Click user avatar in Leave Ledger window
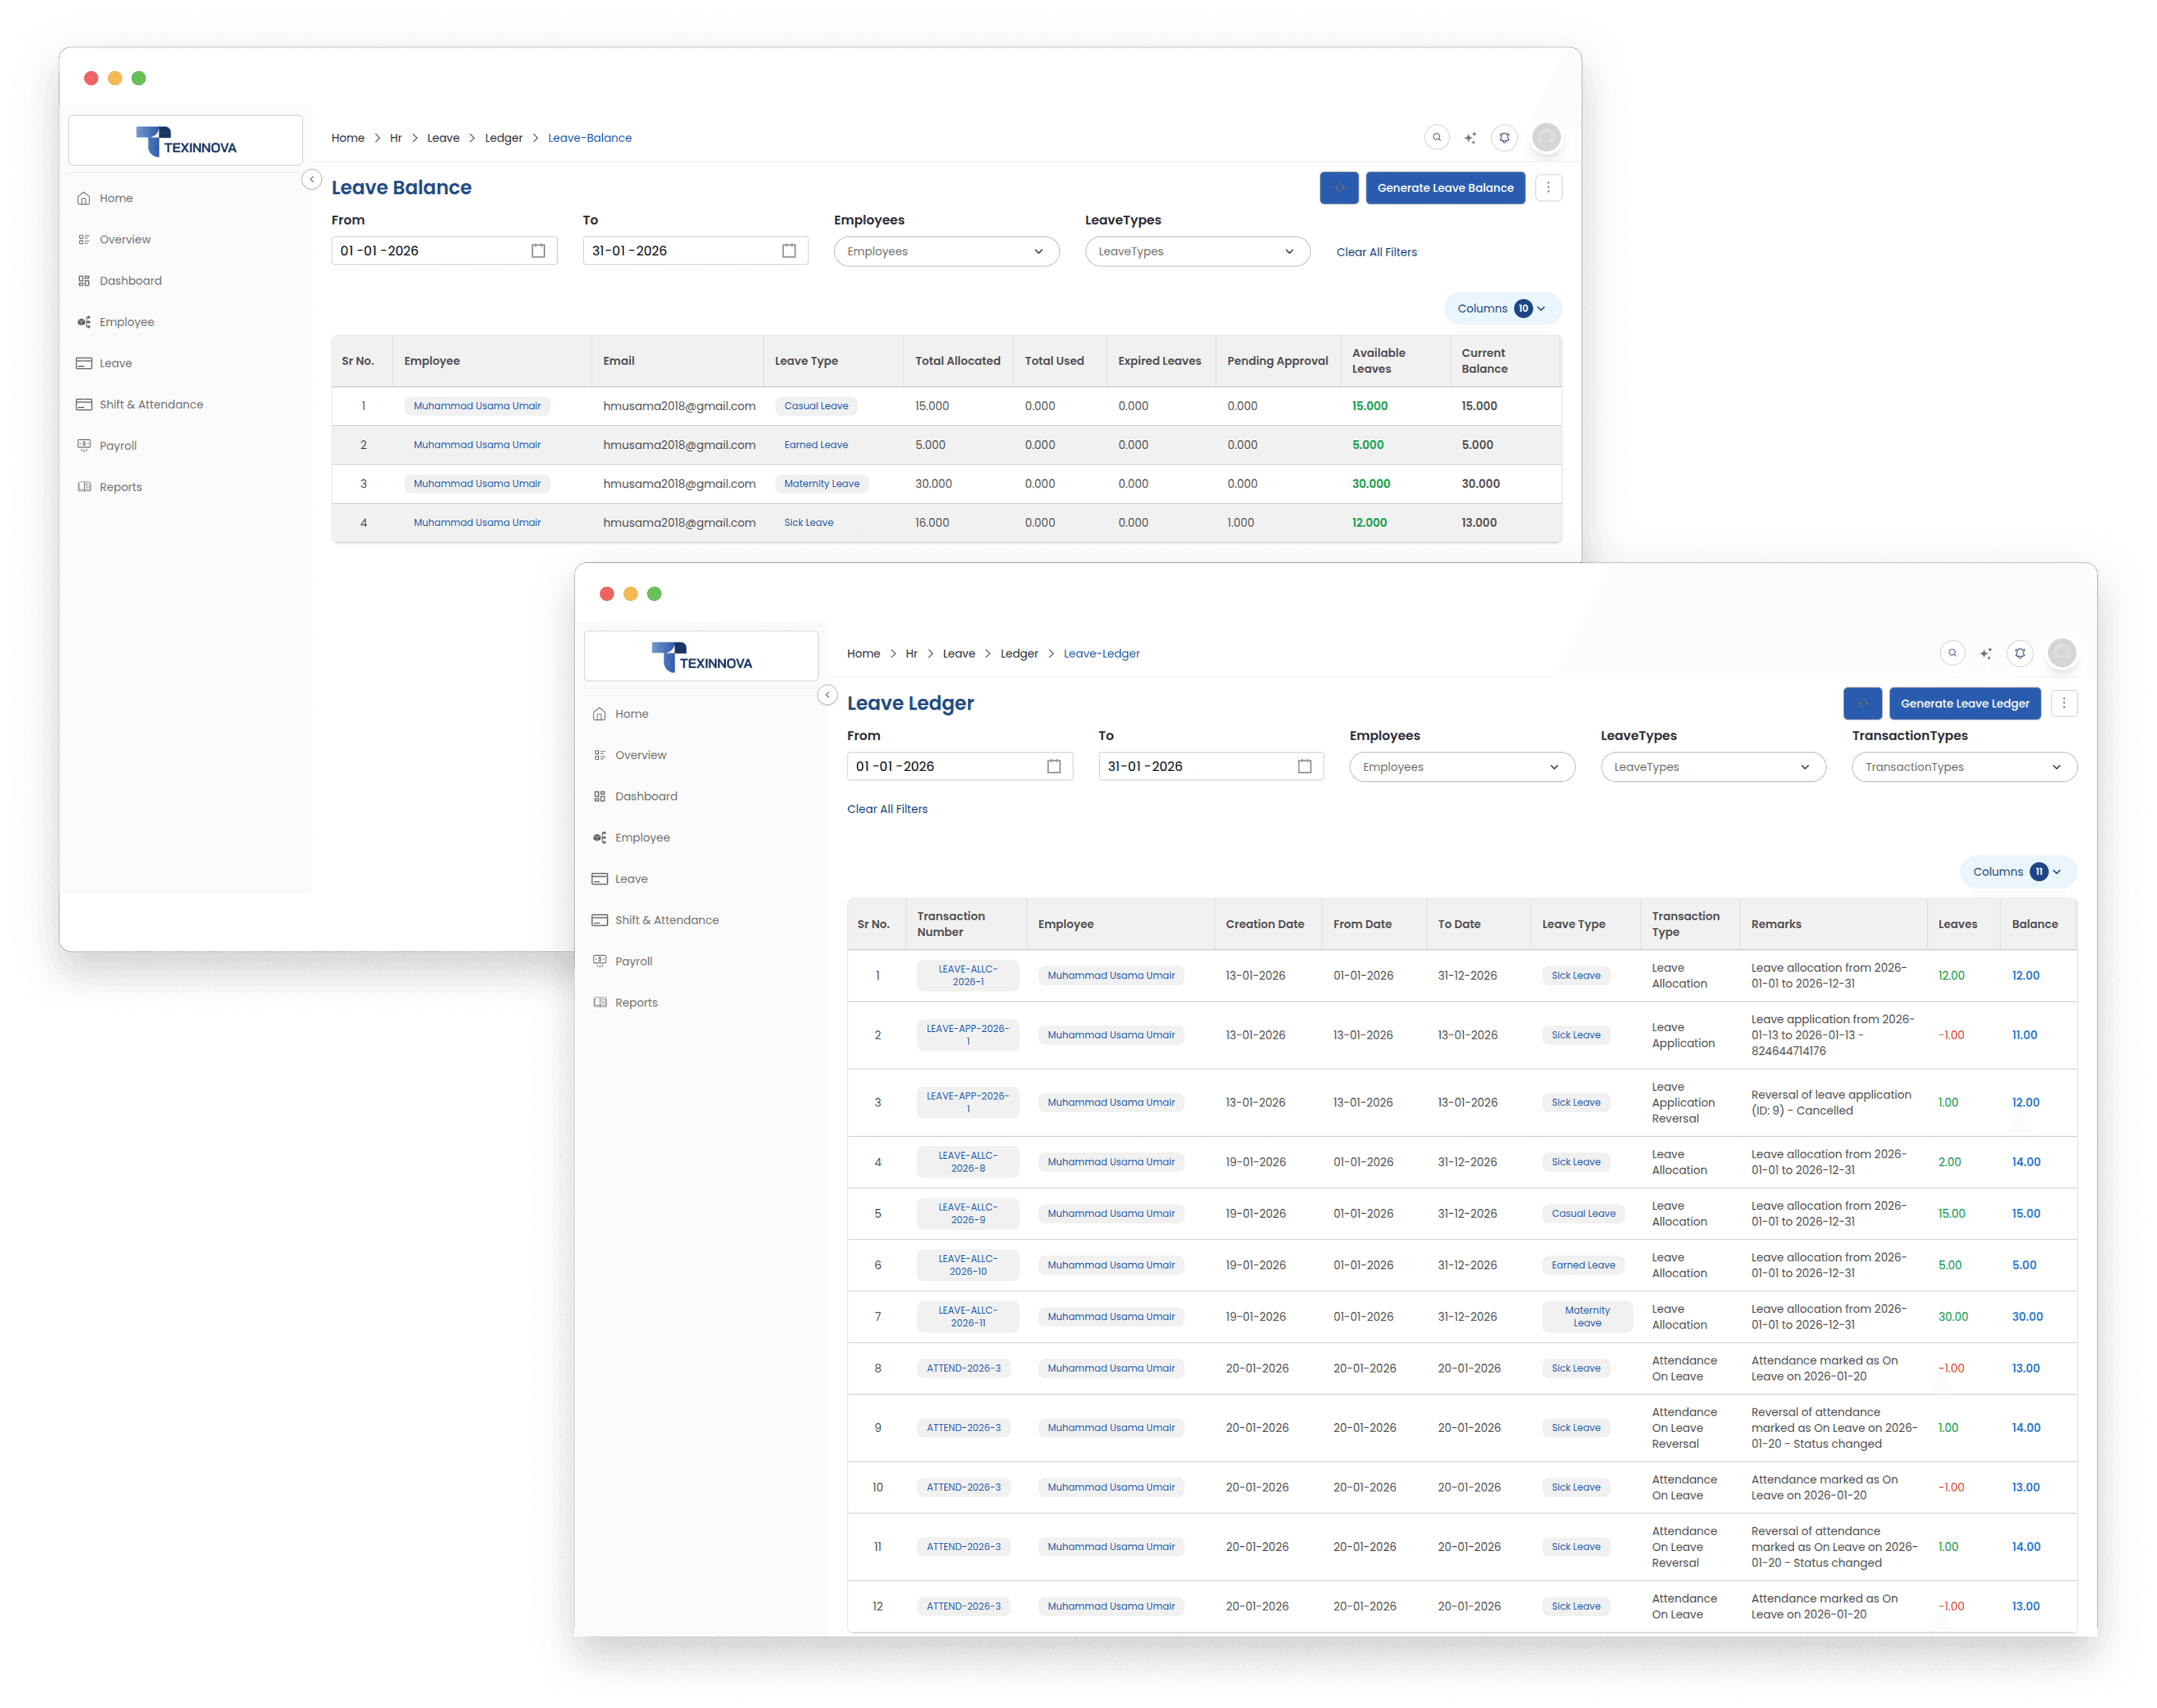The height and width of the screenshot is (1708, 2157). pos(2061,653)
